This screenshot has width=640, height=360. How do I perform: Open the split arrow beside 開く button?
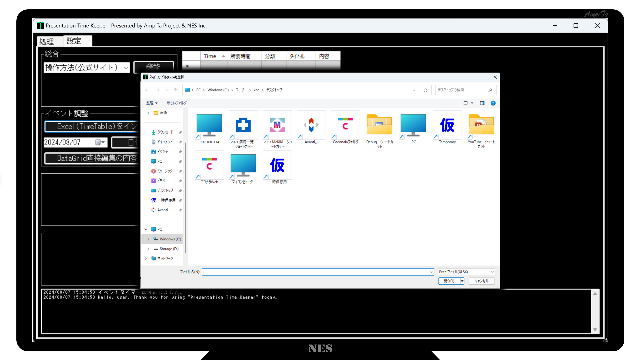[462, 281]
